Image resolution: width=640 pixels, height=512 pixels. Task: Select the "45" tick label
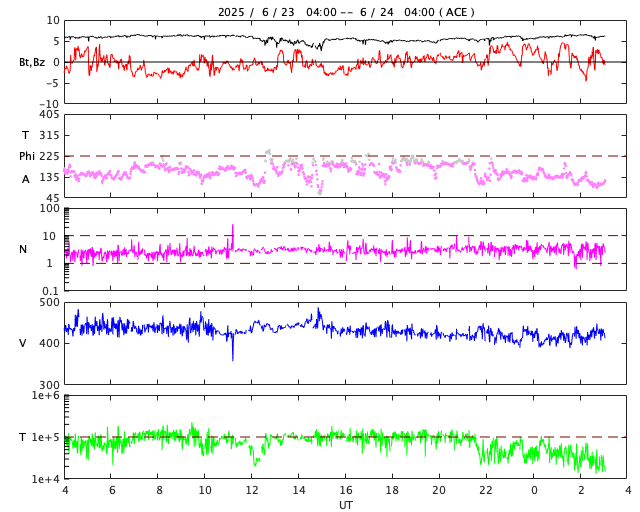click(x=53, y=198)
